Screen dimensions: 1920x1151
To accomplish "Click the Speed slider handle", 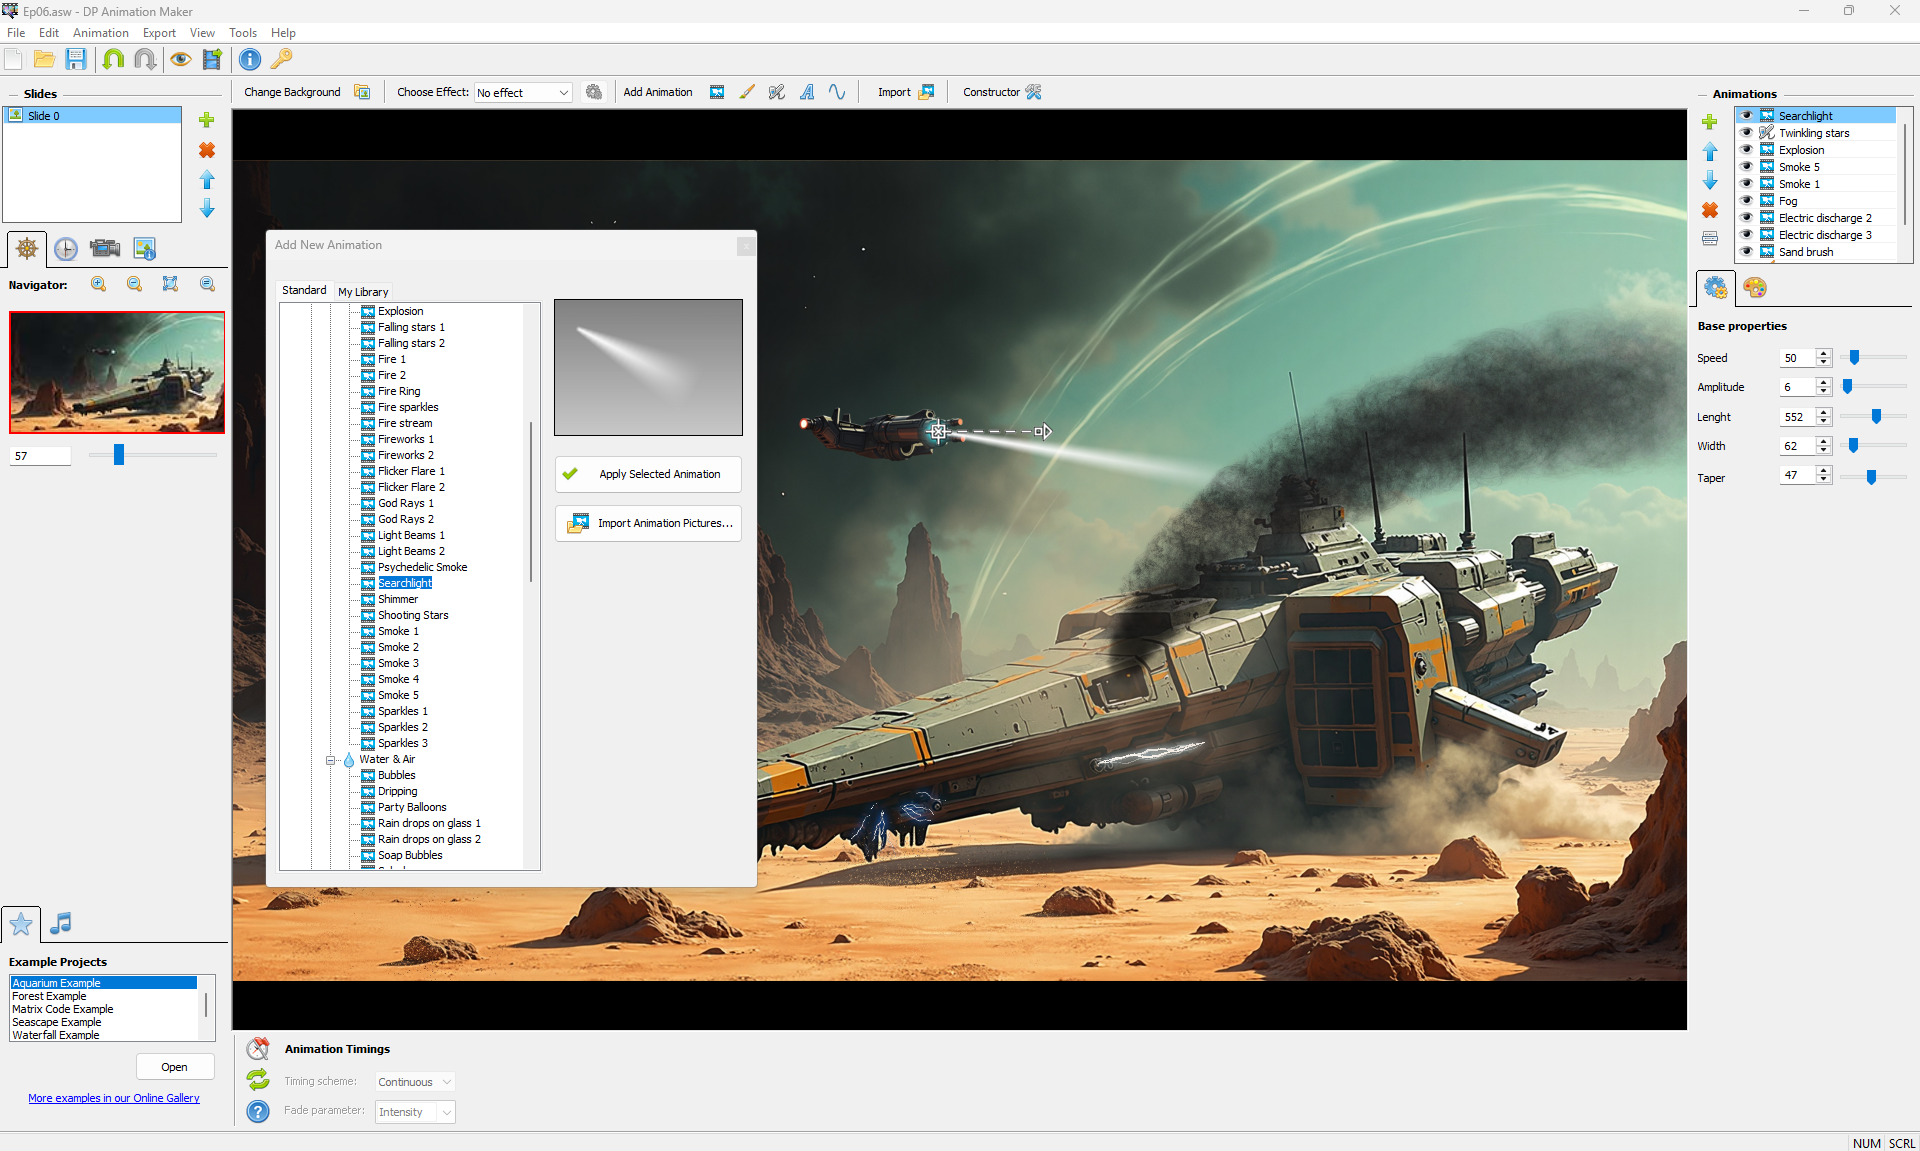I will [1854, 358].
